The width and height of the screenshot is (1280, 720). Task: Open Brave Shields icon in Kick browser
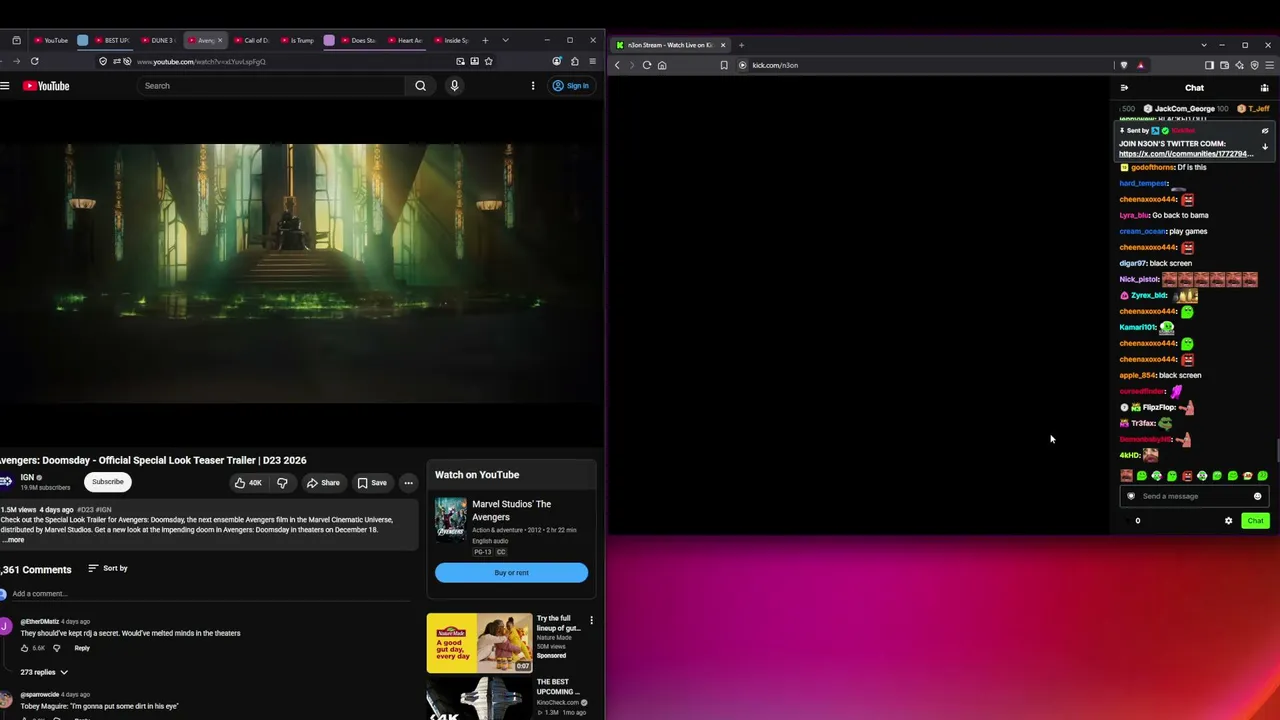click(1124, 65)
